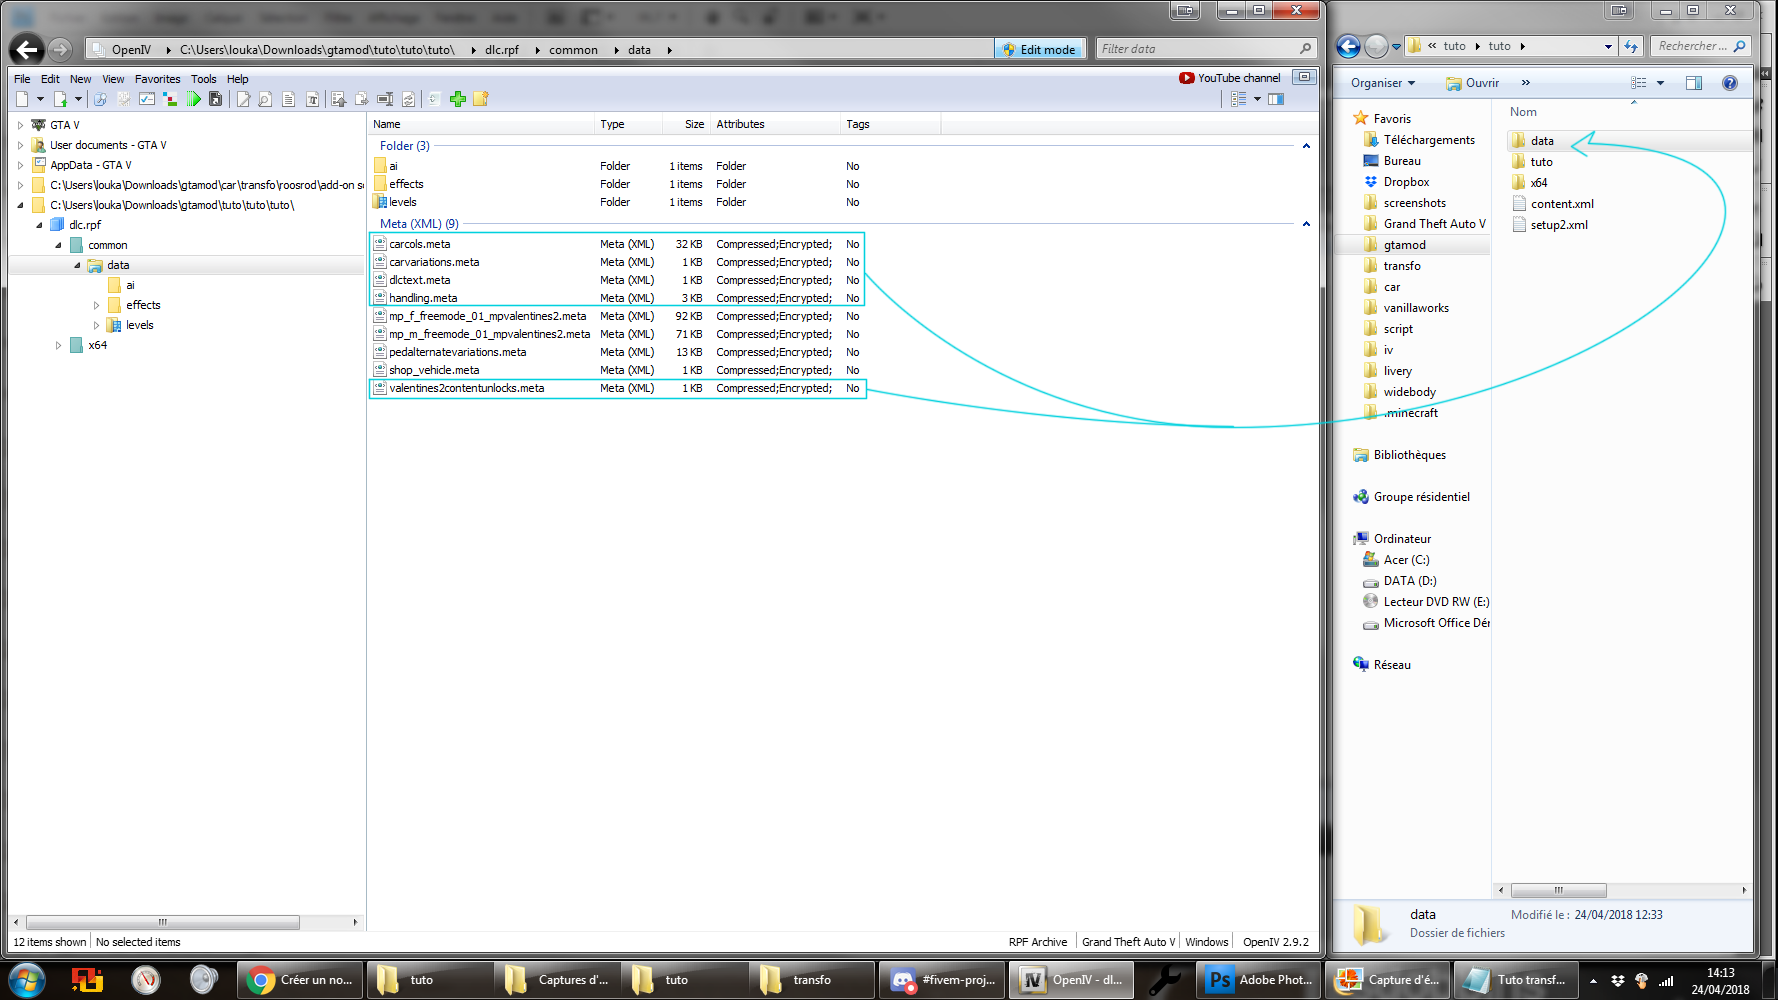The width and height of the screenshot is (1778, 1000).
Task: Click the OpenIV back navigation arrow
Action: click(x=27, y=49)
